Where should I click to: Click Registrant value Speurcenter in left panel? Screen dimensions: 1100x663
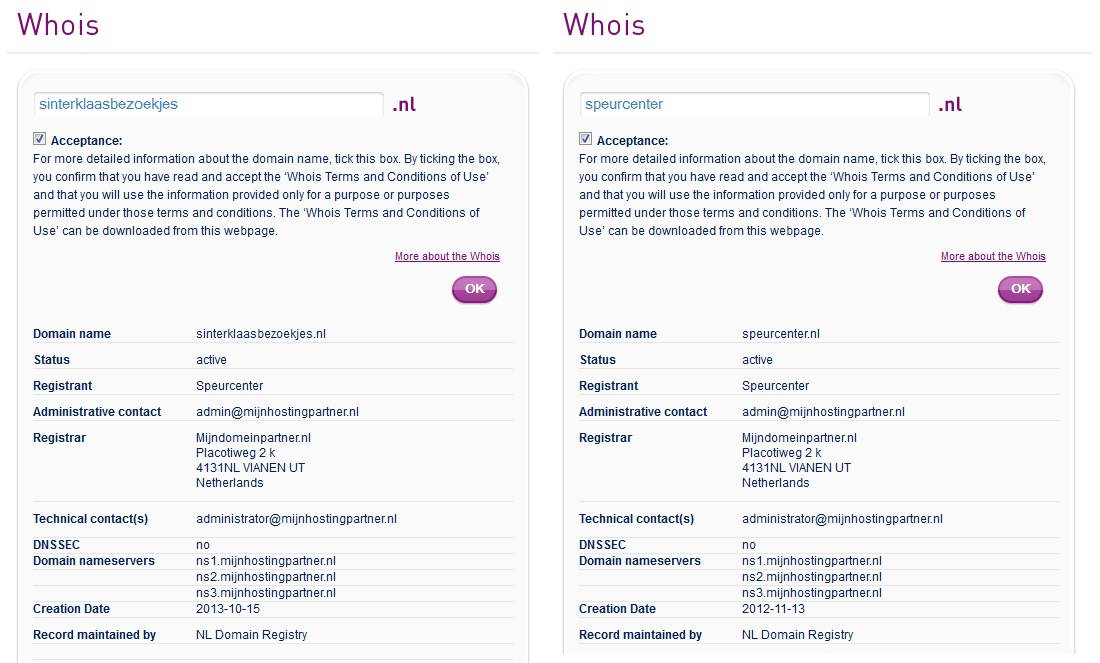pyautogui.click(x=229, y=386)
